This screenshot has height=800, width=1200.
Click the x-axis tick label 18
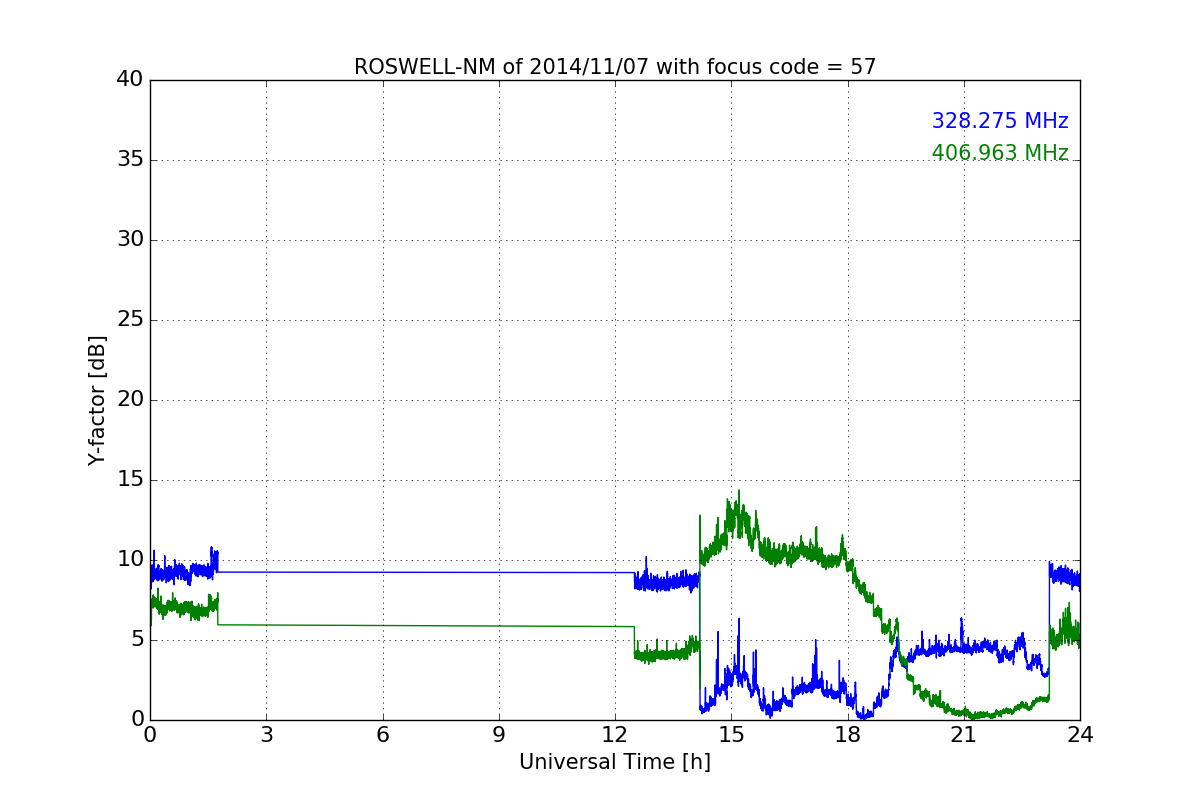848,735
